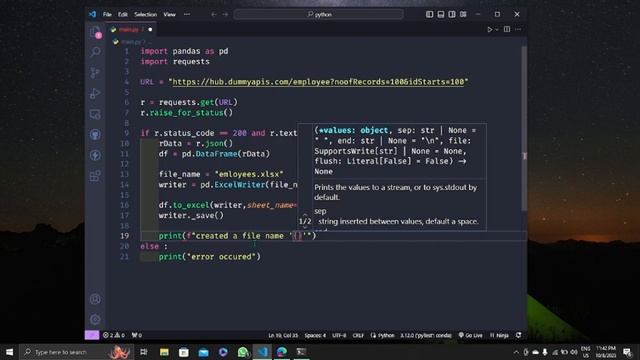Click the python command center search box
The image size is (640, 360).
[x=319, y=14]
